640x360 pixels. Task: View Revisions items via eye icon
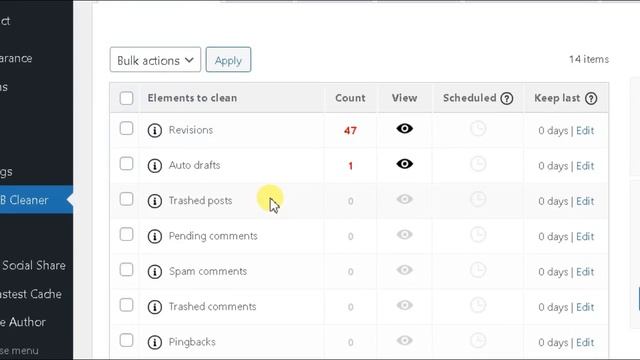[x=404, y=129]
